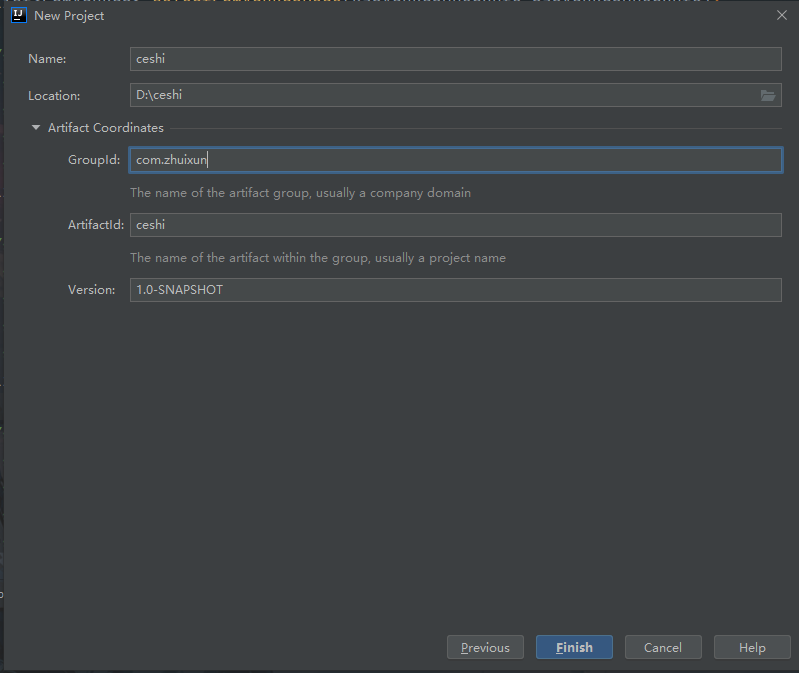Screen dimensions: 799x673
Task: Collapse the Artifact Coordinates section arrow
Action: click(37, 128)
